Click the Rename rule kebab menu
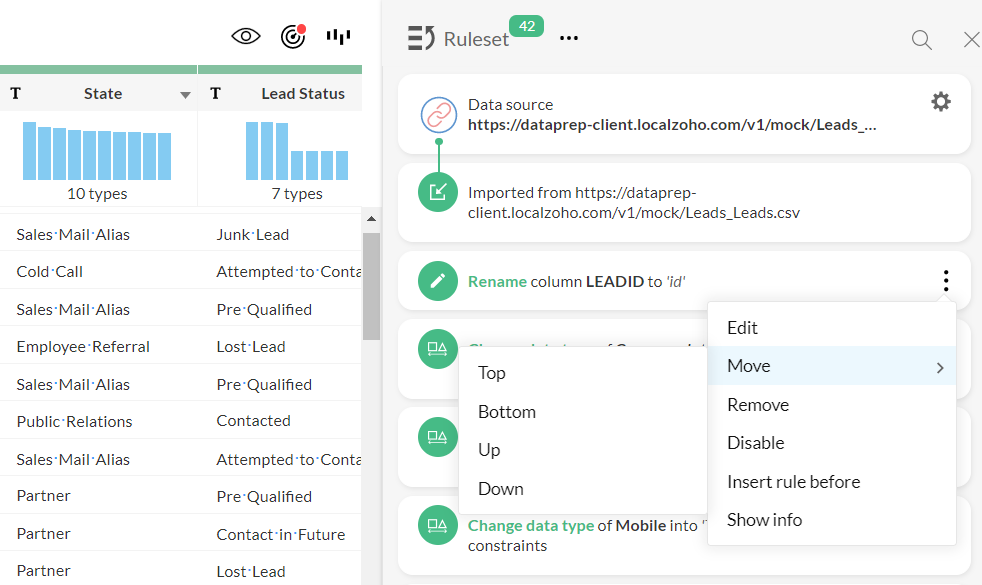 click(945, 281)
